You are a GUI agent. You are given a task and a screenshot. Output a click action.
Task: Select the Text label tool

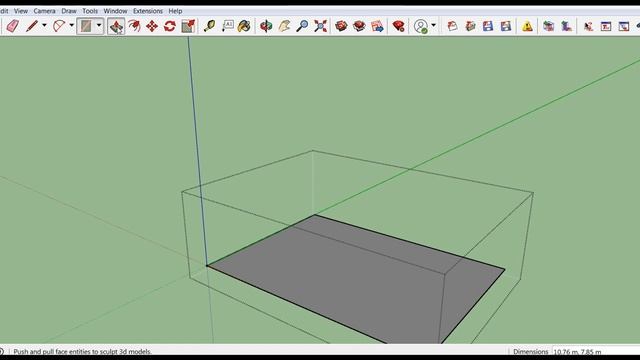227,26
